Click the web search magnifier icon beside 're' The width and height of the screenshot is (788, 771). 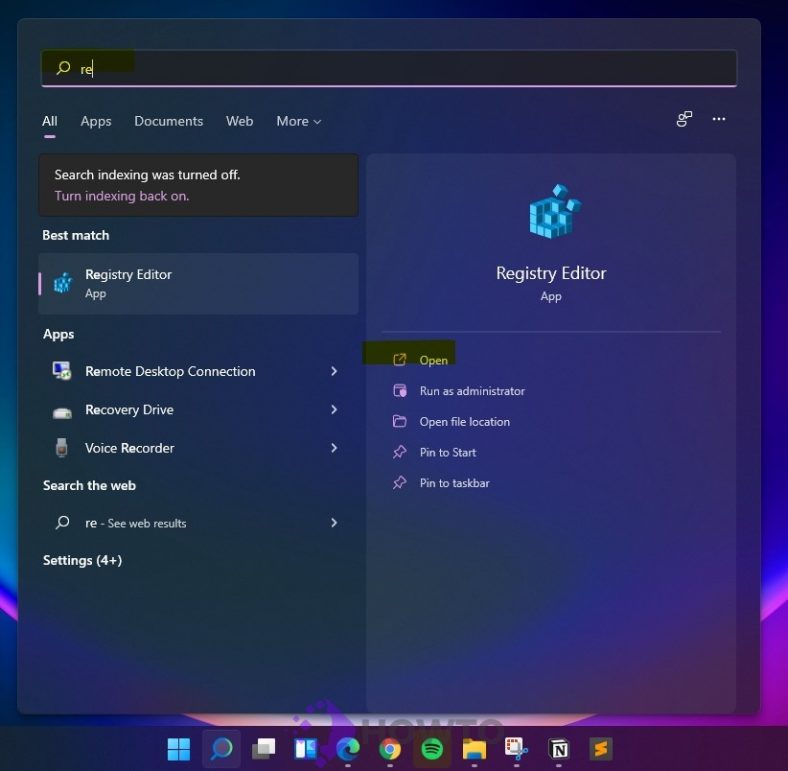coord(62,523)
